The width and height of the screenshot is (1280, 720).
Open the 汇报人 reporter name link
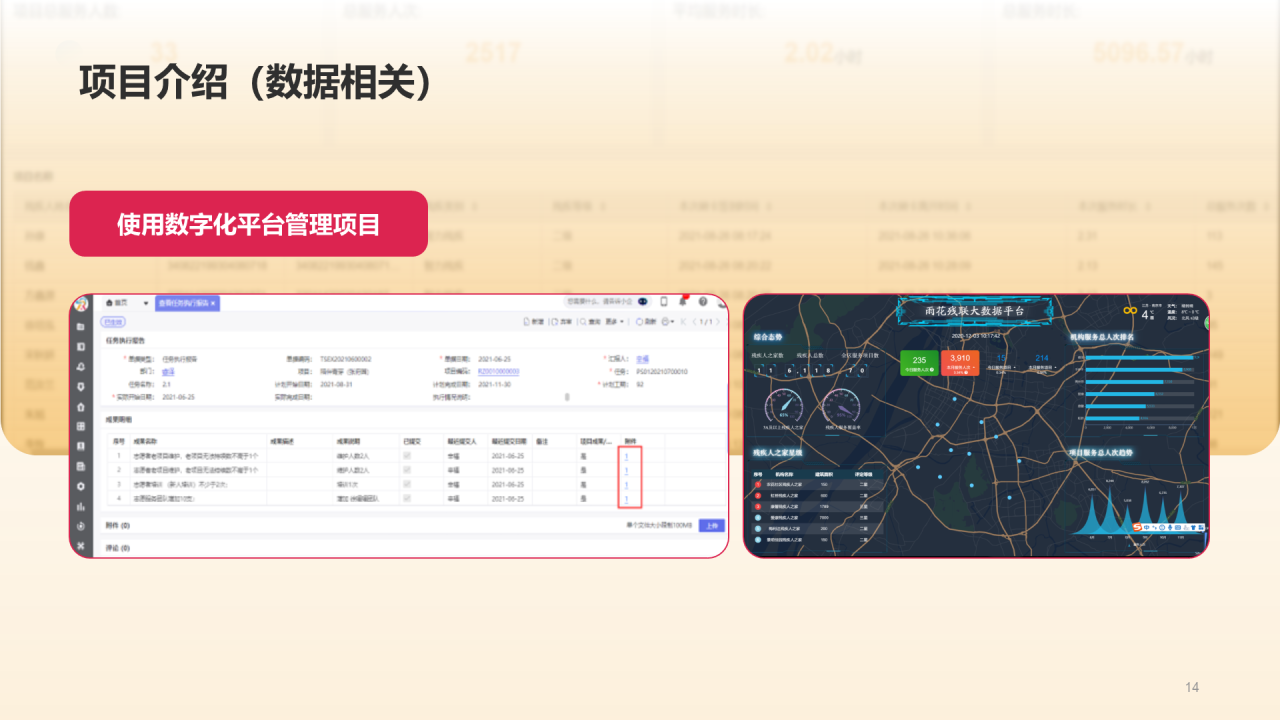(642, 359)
